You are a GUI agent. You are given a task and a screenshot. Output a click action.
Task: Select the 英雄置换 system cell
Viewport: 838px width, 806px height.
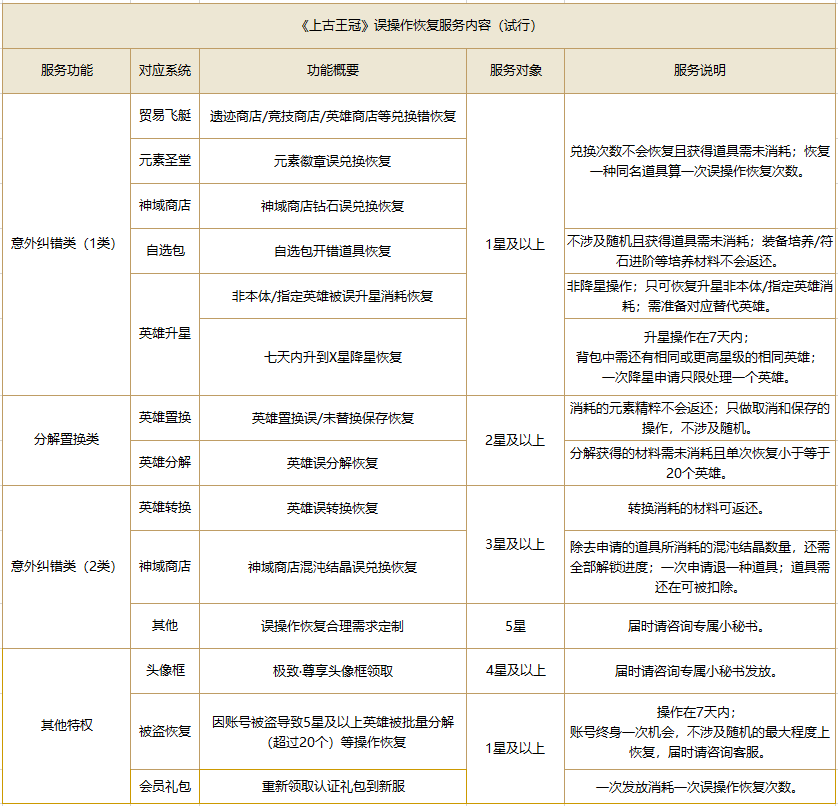(165, 418)
